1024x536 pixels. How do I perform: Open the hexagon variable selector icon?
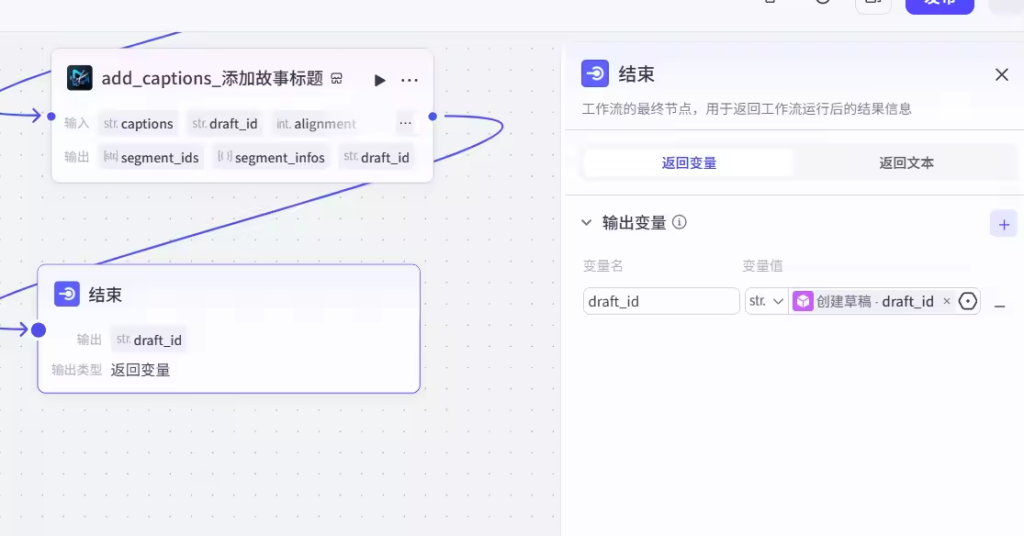click(967, 301)
